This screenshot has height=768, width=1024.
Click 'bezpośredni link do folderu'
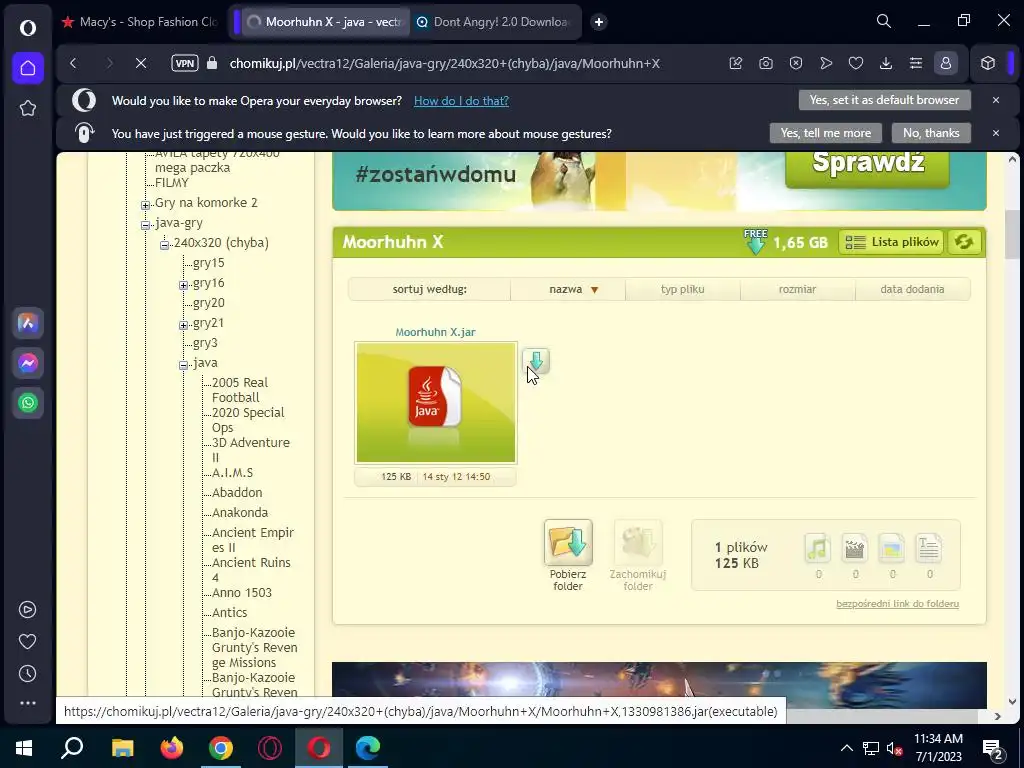[897, 604]
